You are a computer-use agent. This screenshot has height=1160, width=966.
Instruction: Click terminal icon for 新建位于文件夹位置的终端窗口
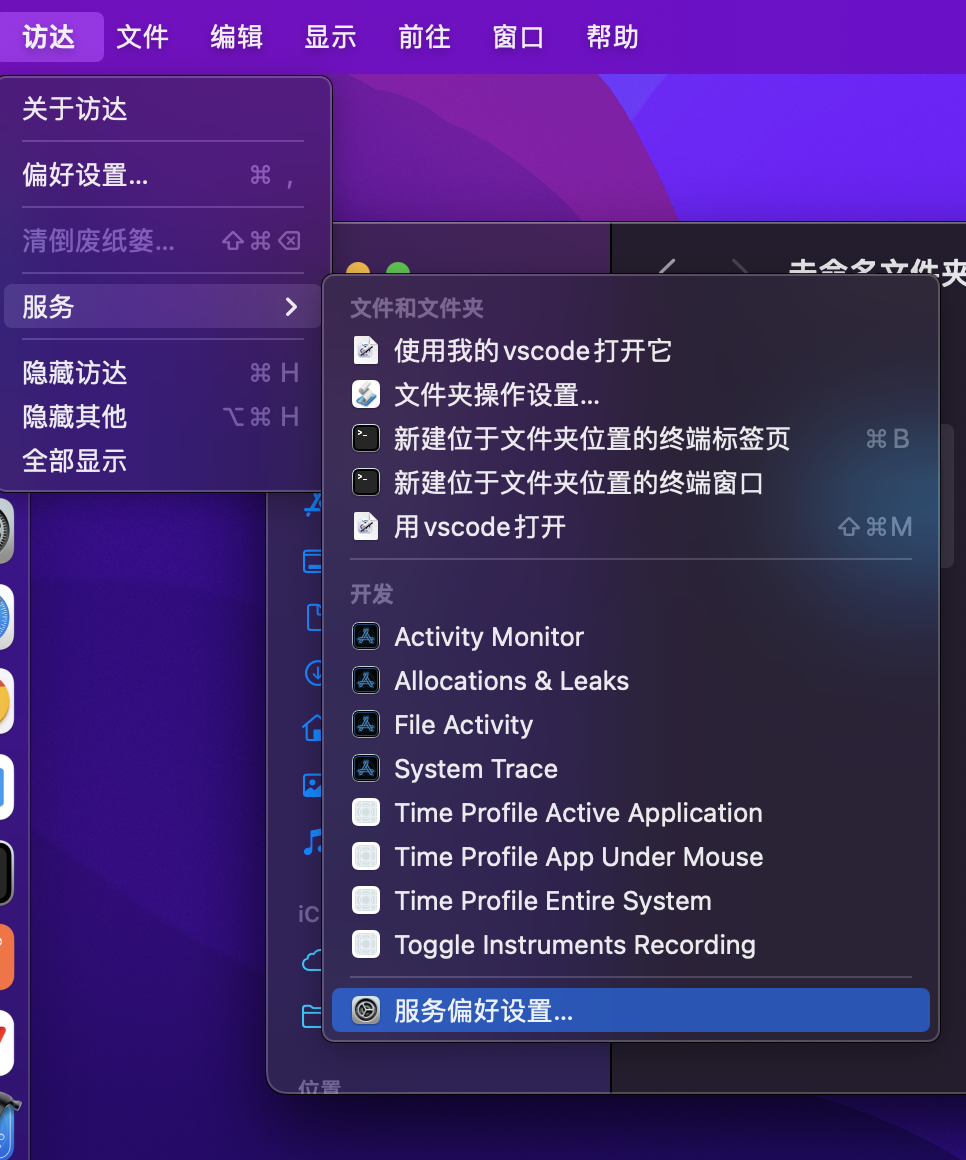click(365, 482)
